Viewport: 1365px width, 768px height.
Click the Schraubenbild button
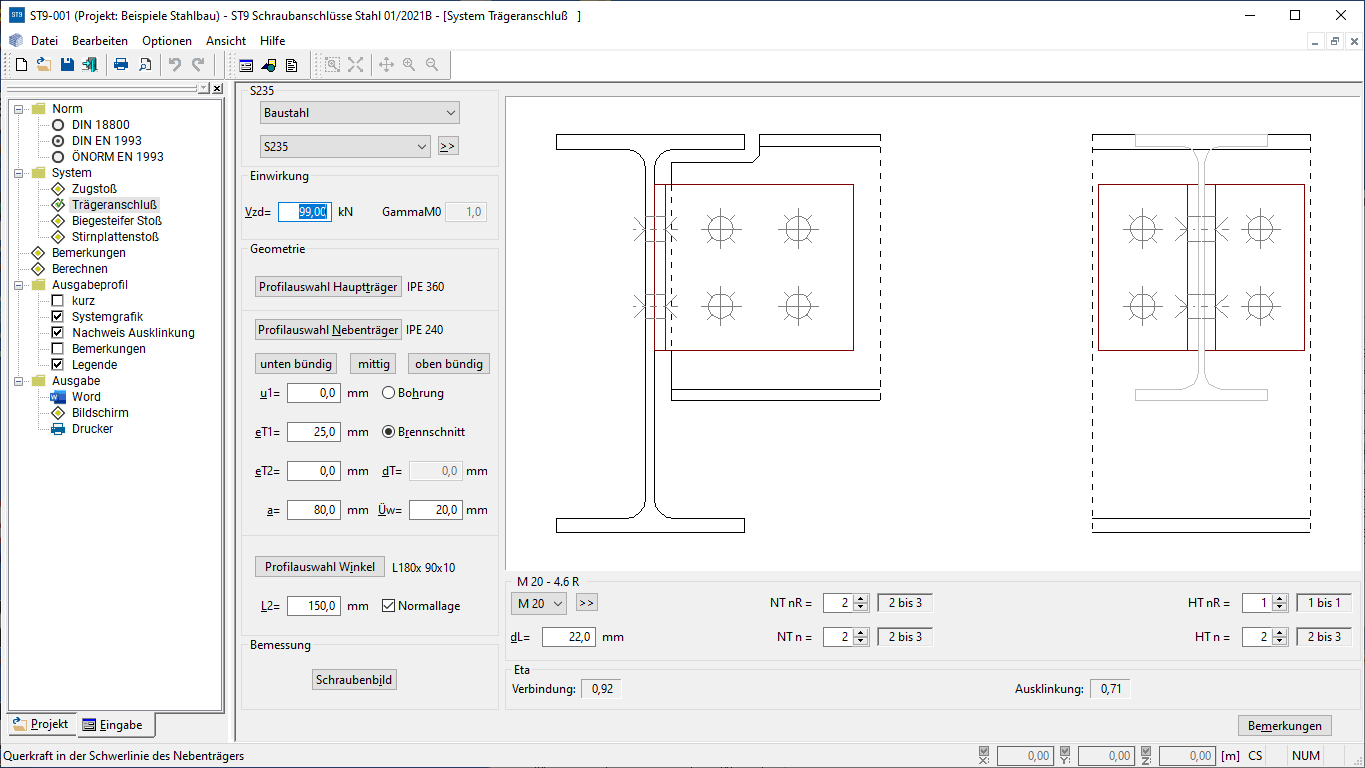click(355, 680)
